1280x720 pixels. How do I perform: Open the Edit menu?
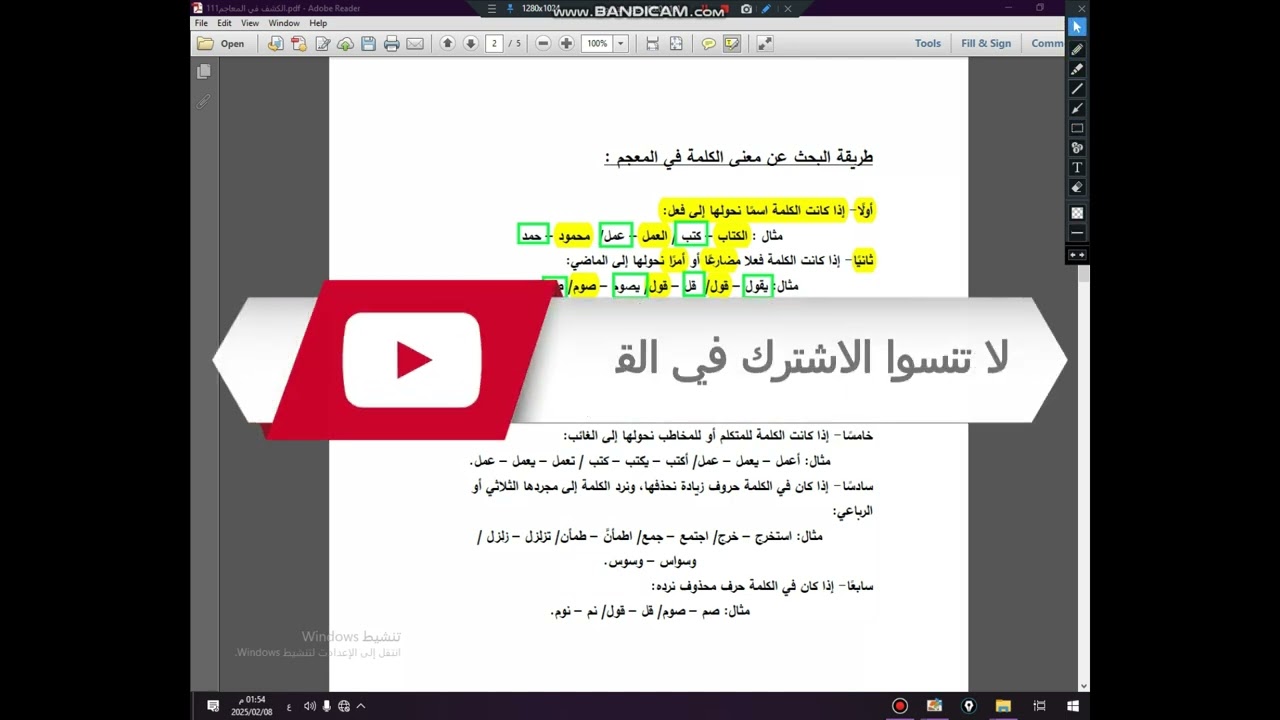[224, 23]
